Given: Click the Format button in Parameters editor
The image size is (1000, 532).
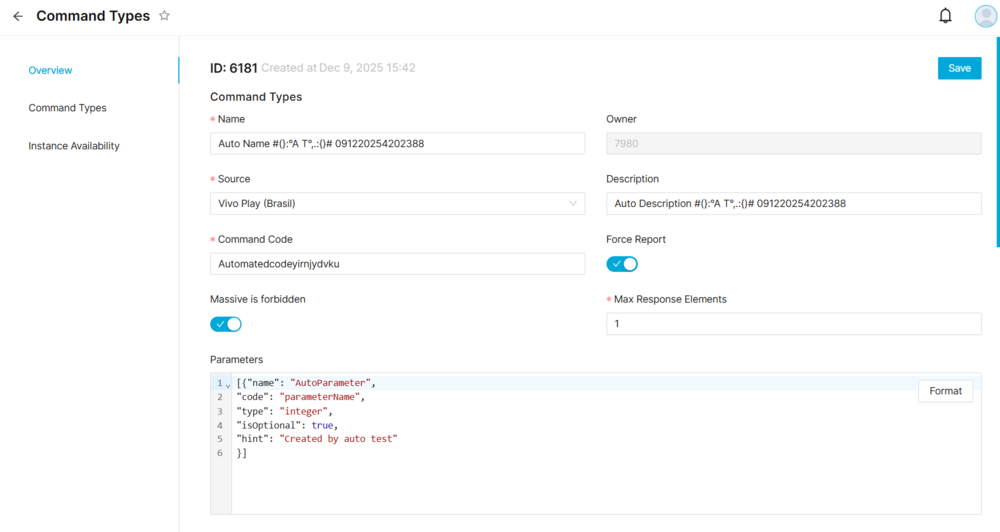Looking at the screenshot, I should [x=945, y=391].
